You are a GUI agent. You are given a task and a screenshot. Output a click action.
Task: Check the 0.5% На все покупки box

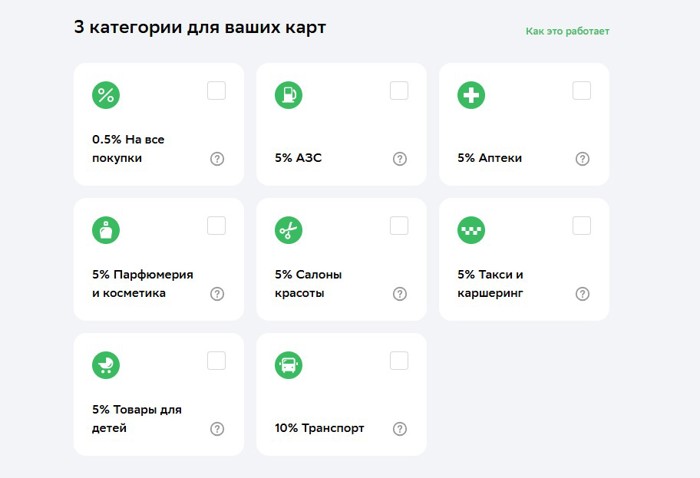(x=216, y=91)
